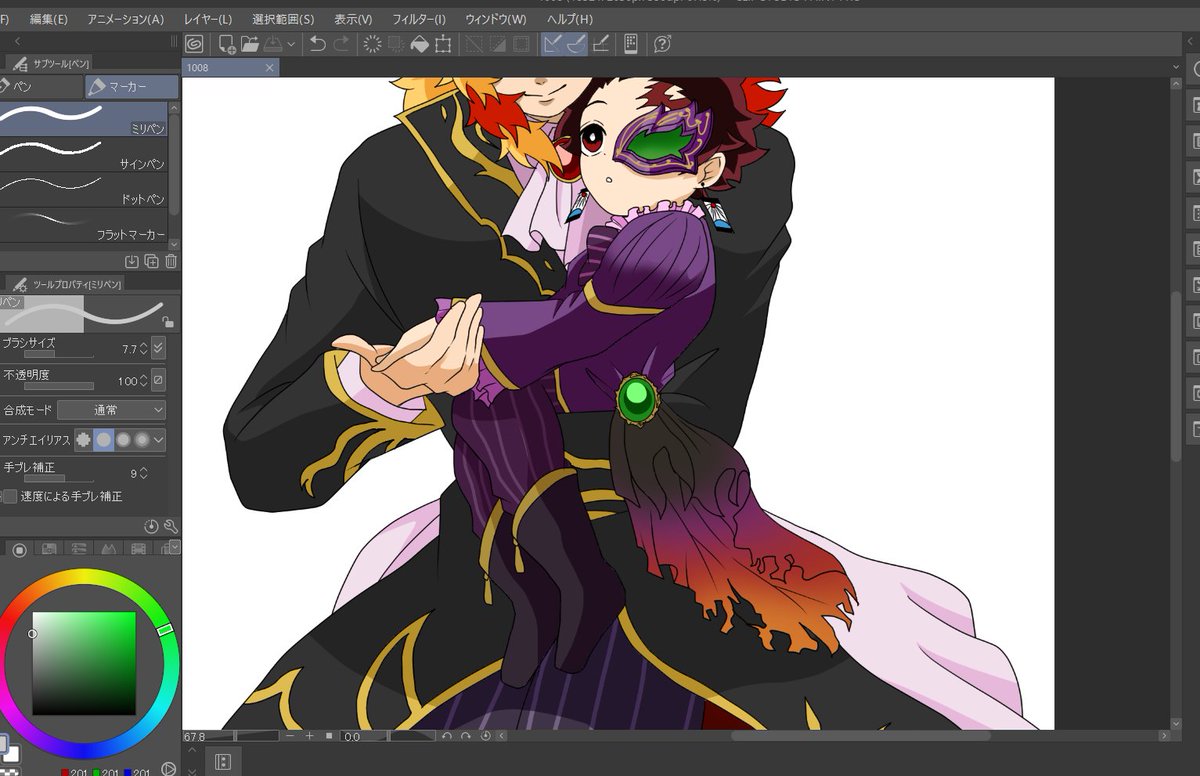1200x776 pixels.
Task: Toggle snap to ruler
Action: [552, 44]
